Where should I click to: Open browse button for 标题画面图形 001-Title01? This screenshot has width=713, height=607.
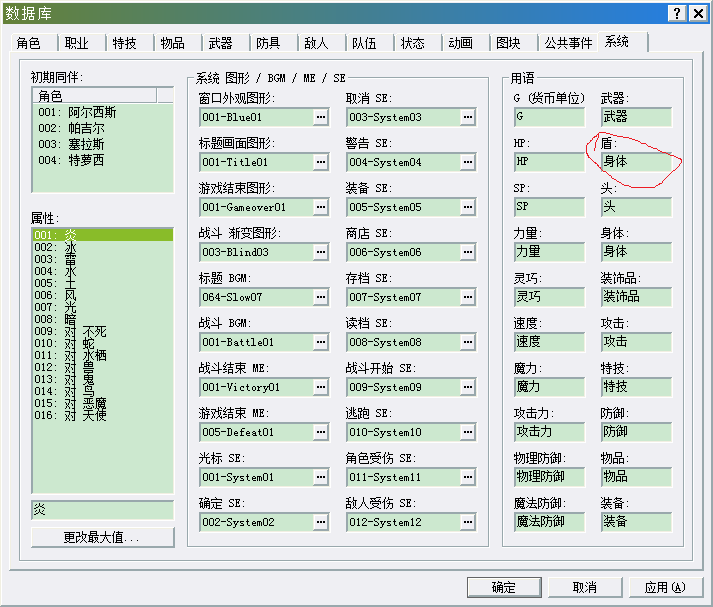click(x=321, y=162)
